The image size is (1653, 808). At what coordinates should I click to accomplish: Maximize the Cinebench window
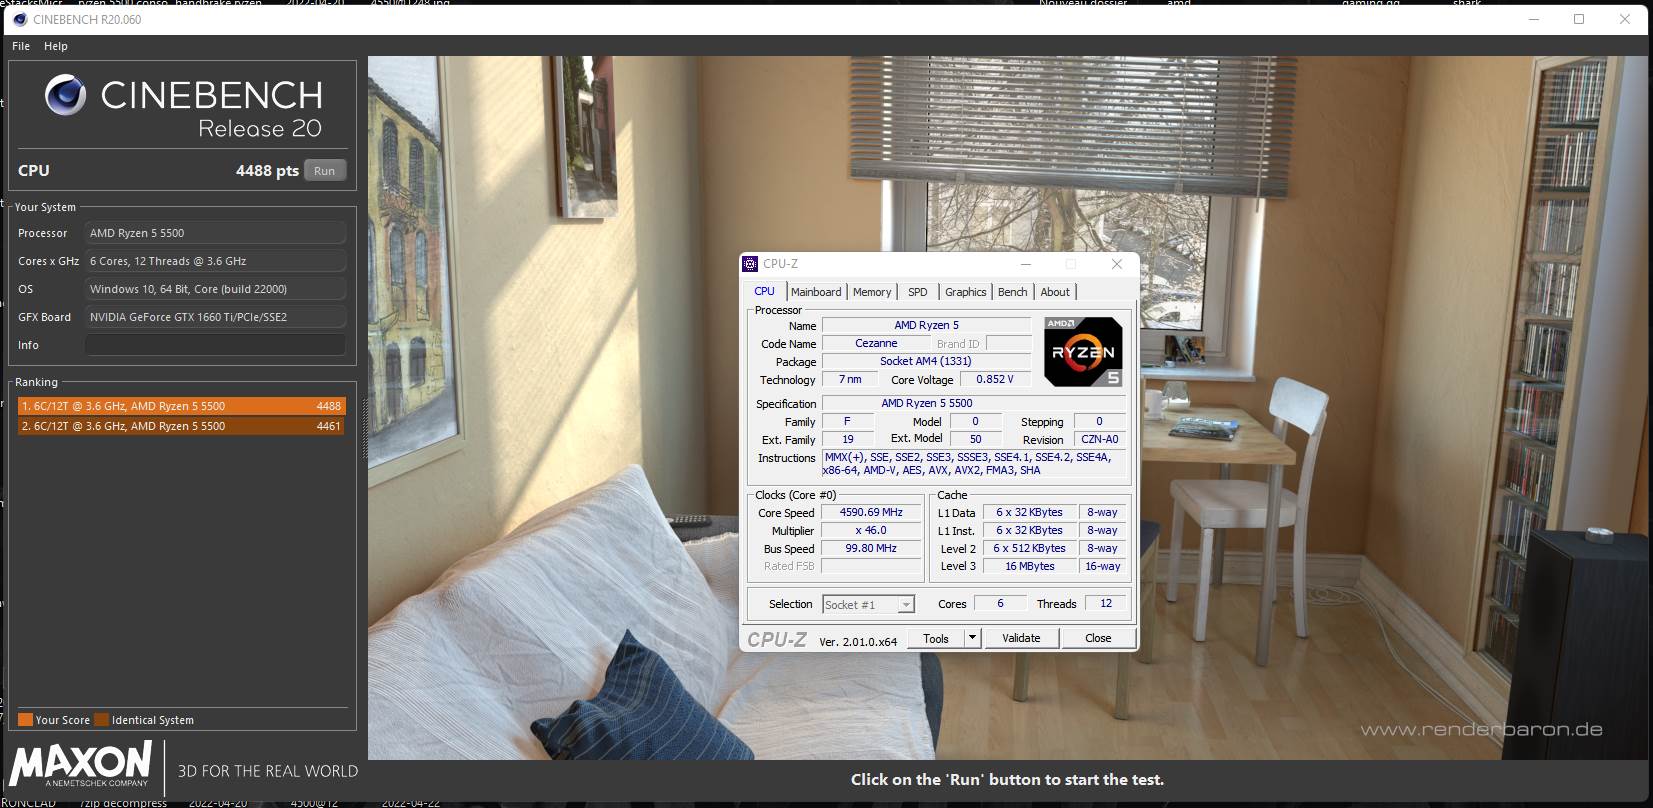(1579, 19)
